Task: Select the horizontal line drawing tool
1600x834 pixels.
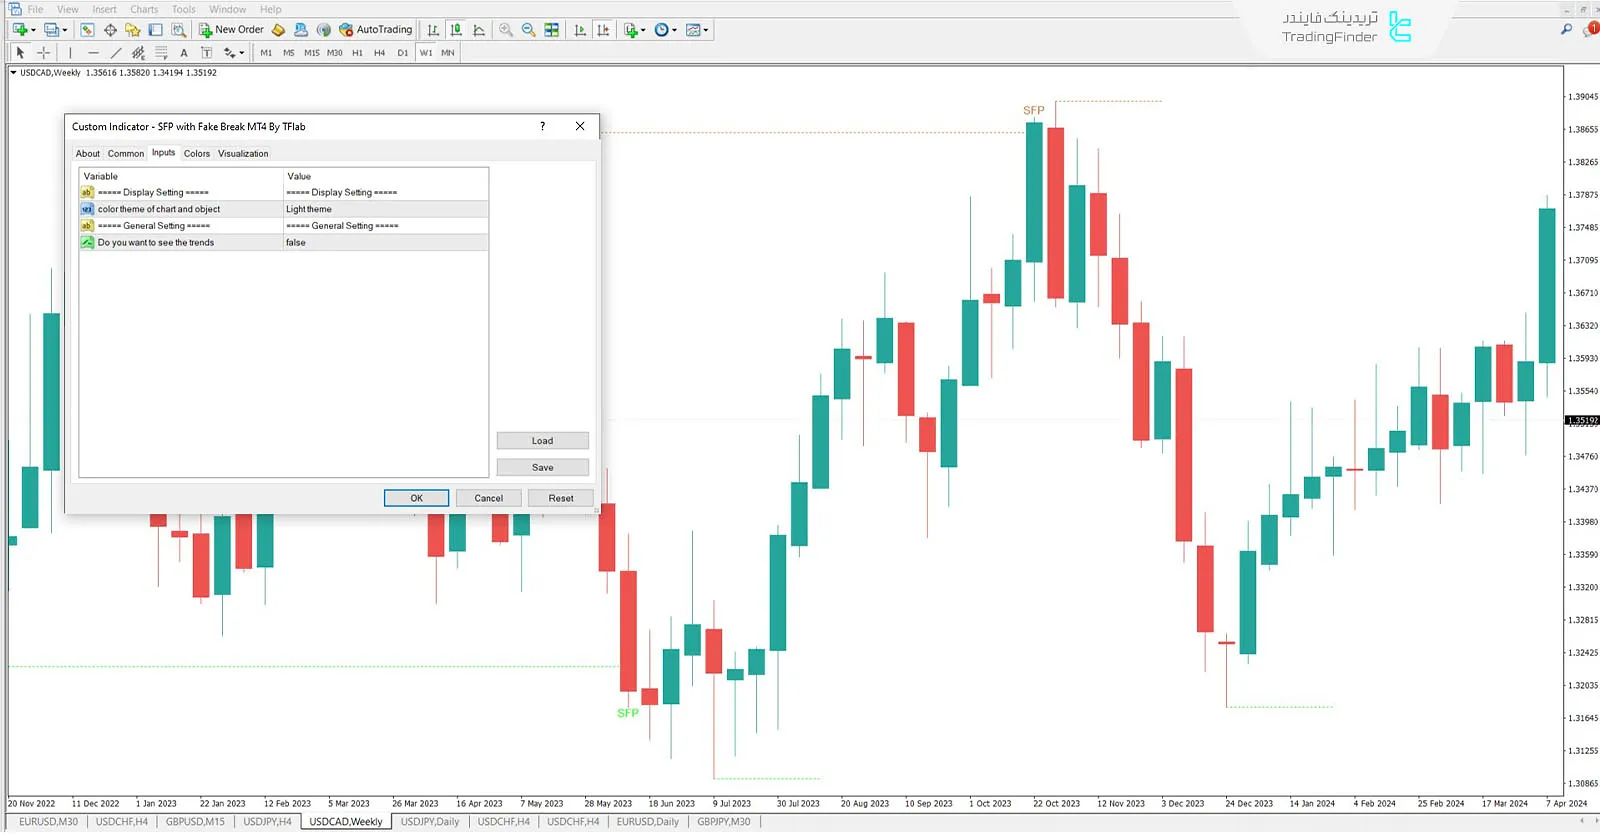Action: coord(93,53)
